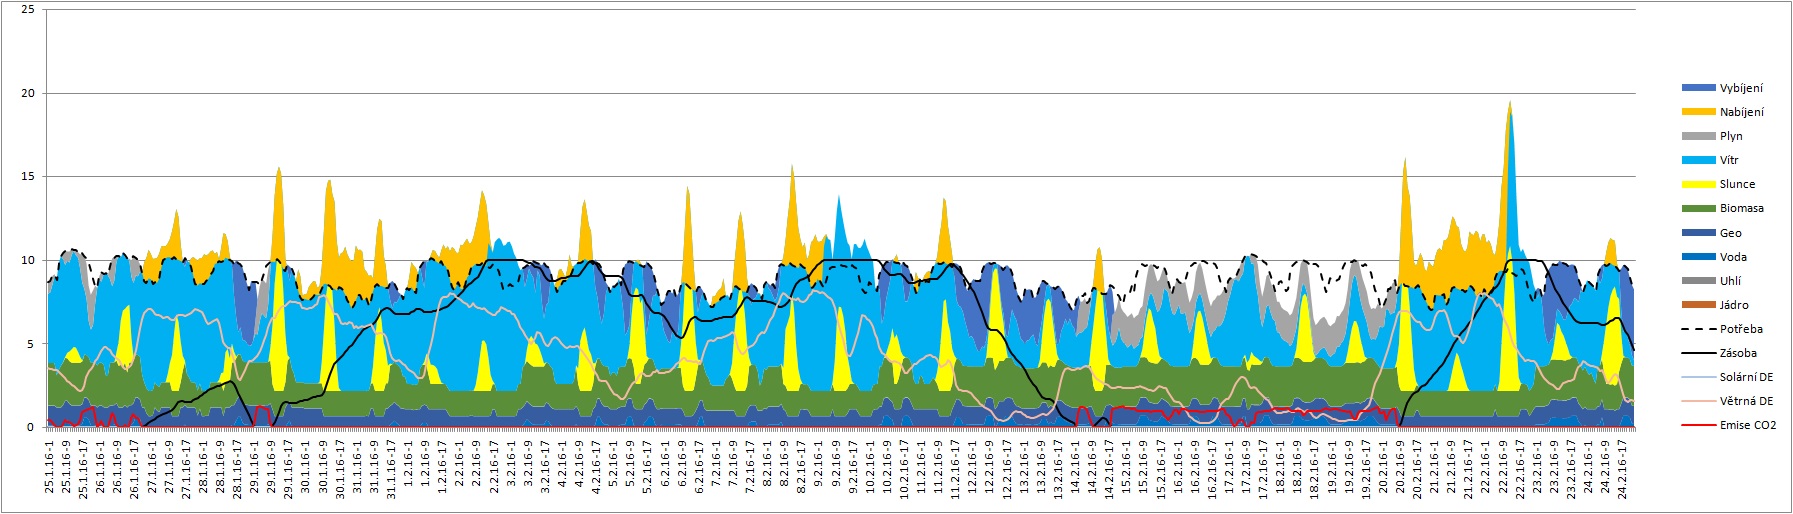
Task: Click the dashed Potřeba legend line
Action: coord(1699,329)
